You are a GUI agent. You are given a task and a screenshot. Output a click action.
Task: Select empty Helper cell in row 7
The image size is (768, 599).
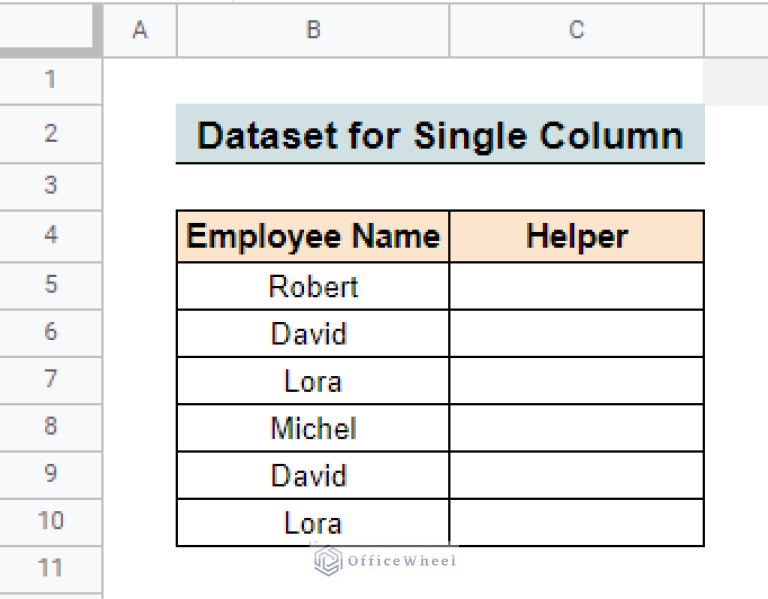tap(576, 381)
